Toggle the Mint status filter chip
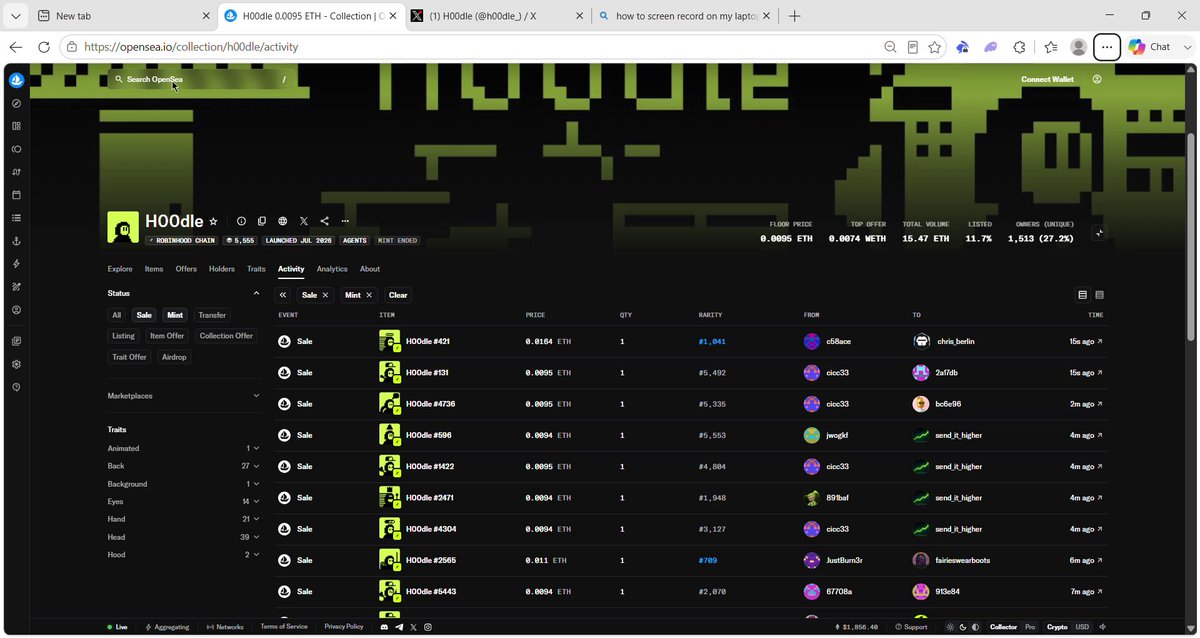This screenshot has width=1200, height=638. 175,315
